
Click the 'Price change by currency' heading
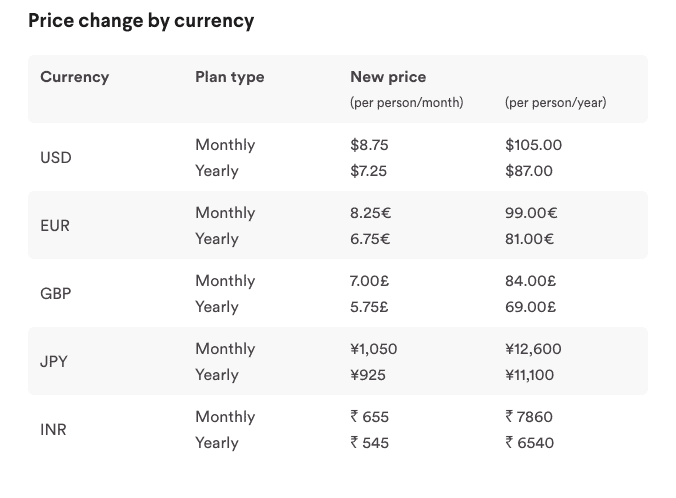point(141,20)
